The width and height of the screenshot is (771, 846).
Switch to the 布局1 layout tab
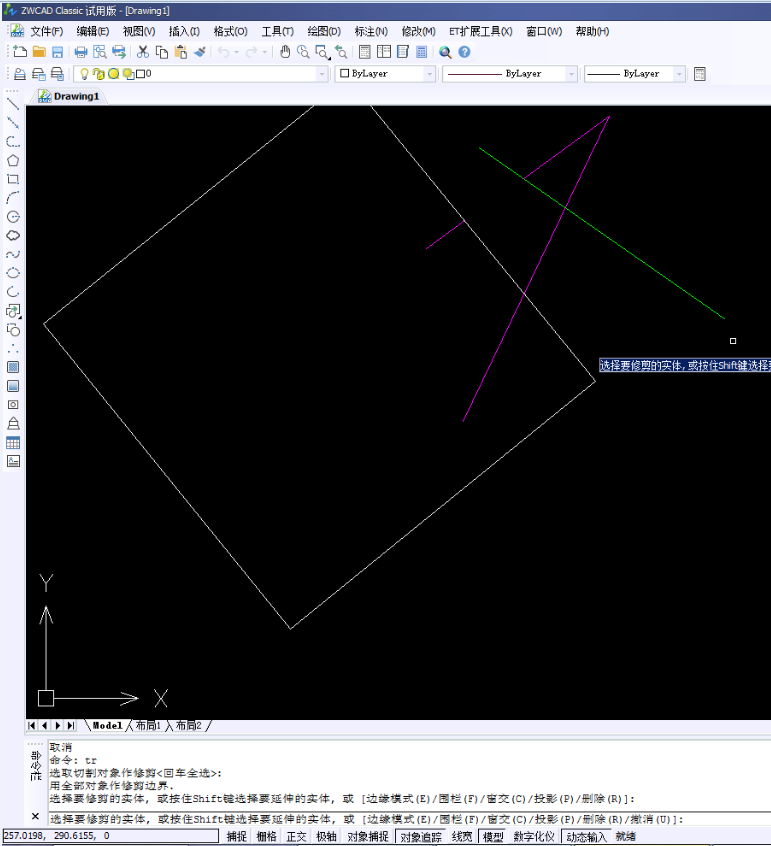tap(147, 725)
